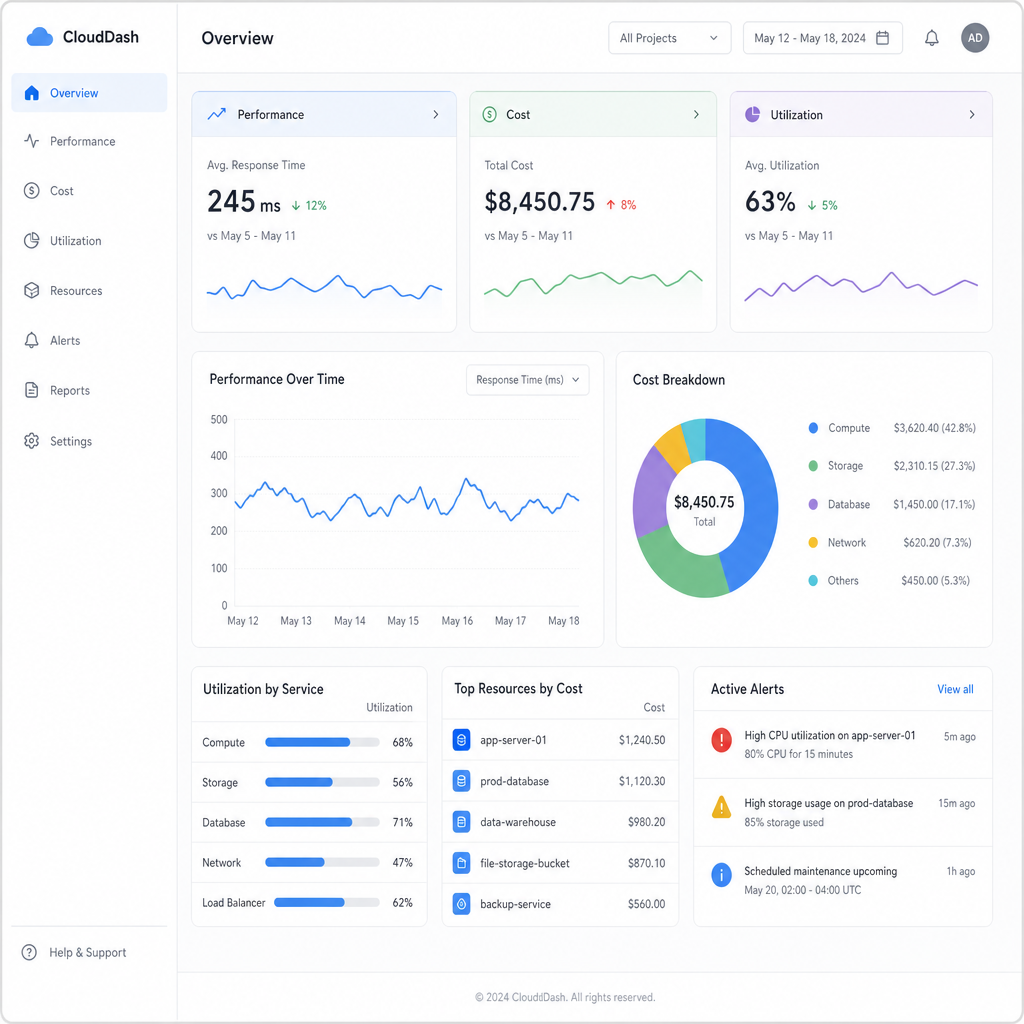The image size is (1024, 1024).
Task: Click the 245 ms response time value
Action: click(x=244, y=202)
